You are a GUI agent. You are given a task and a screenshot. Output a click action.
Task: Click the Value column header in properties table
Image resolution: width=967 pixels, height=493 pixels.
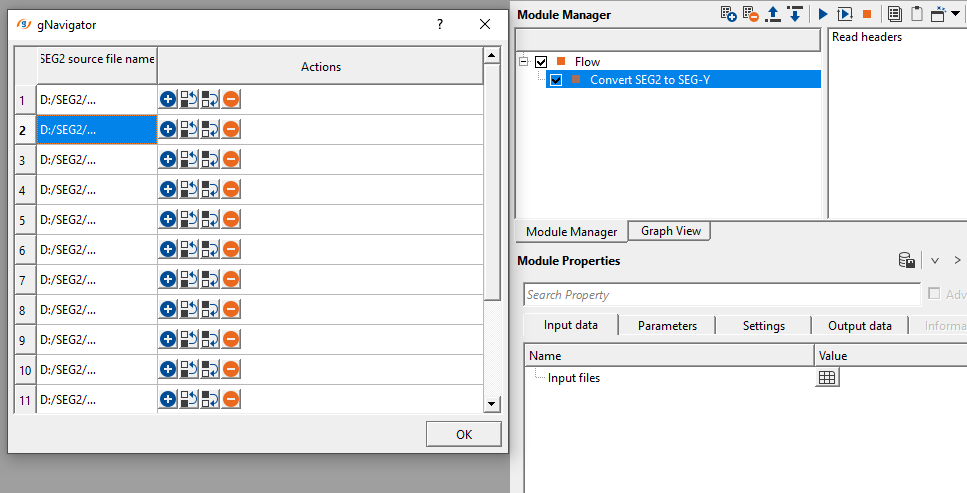click(x=891, y=355)
